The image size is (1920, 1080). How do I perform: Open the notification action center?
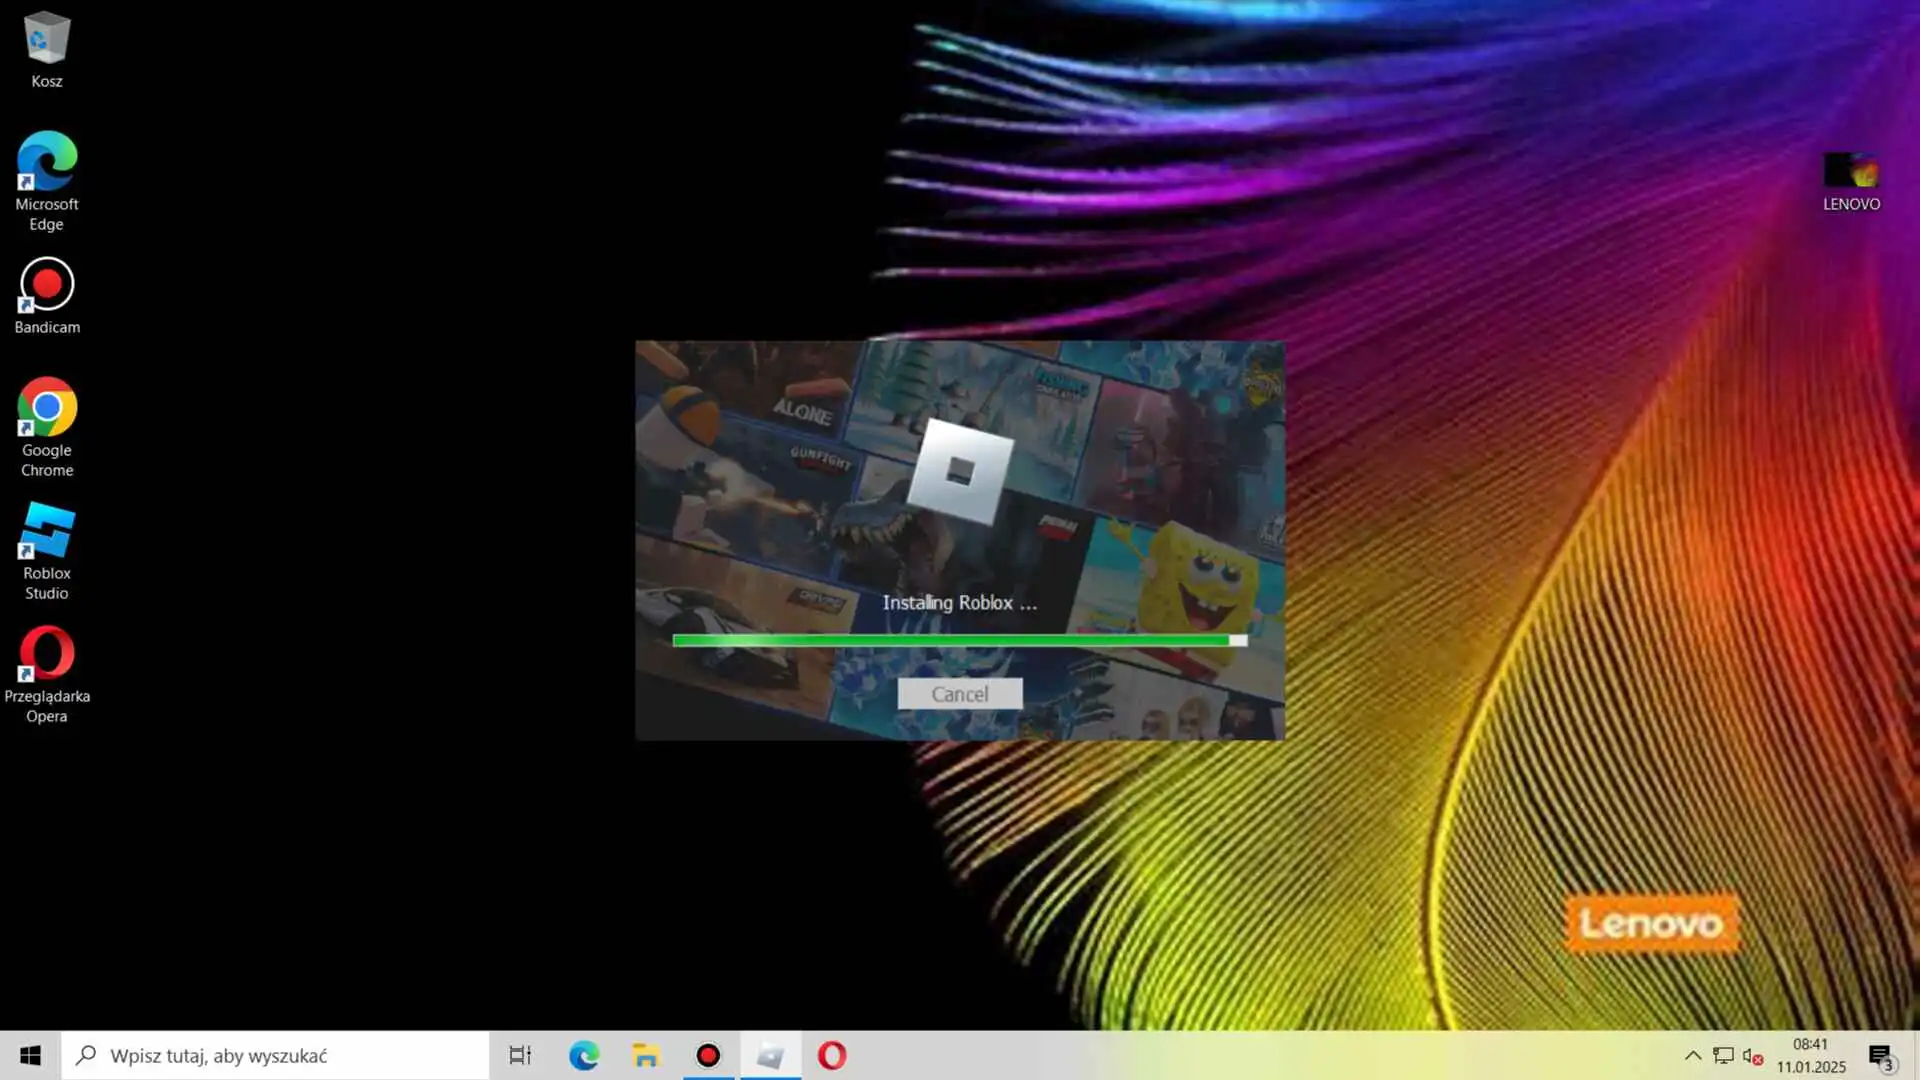[1880, 1055]
